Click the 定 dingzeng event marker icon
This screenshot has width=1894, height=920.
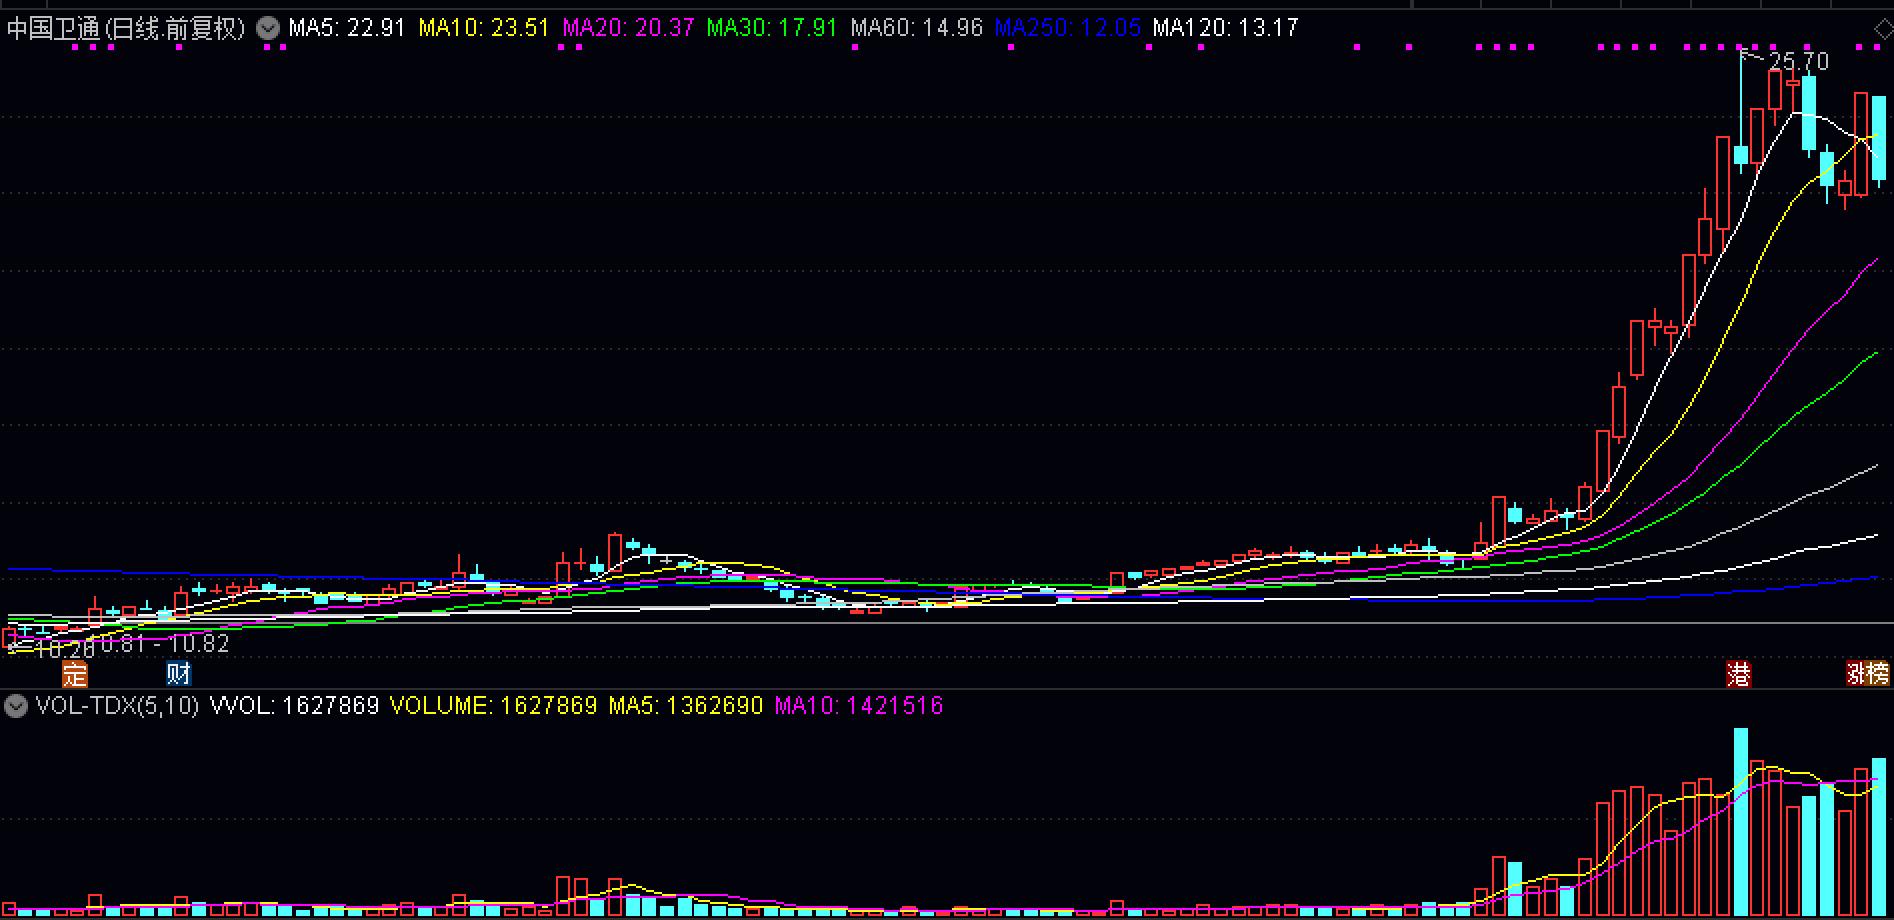tap(73, 674)
